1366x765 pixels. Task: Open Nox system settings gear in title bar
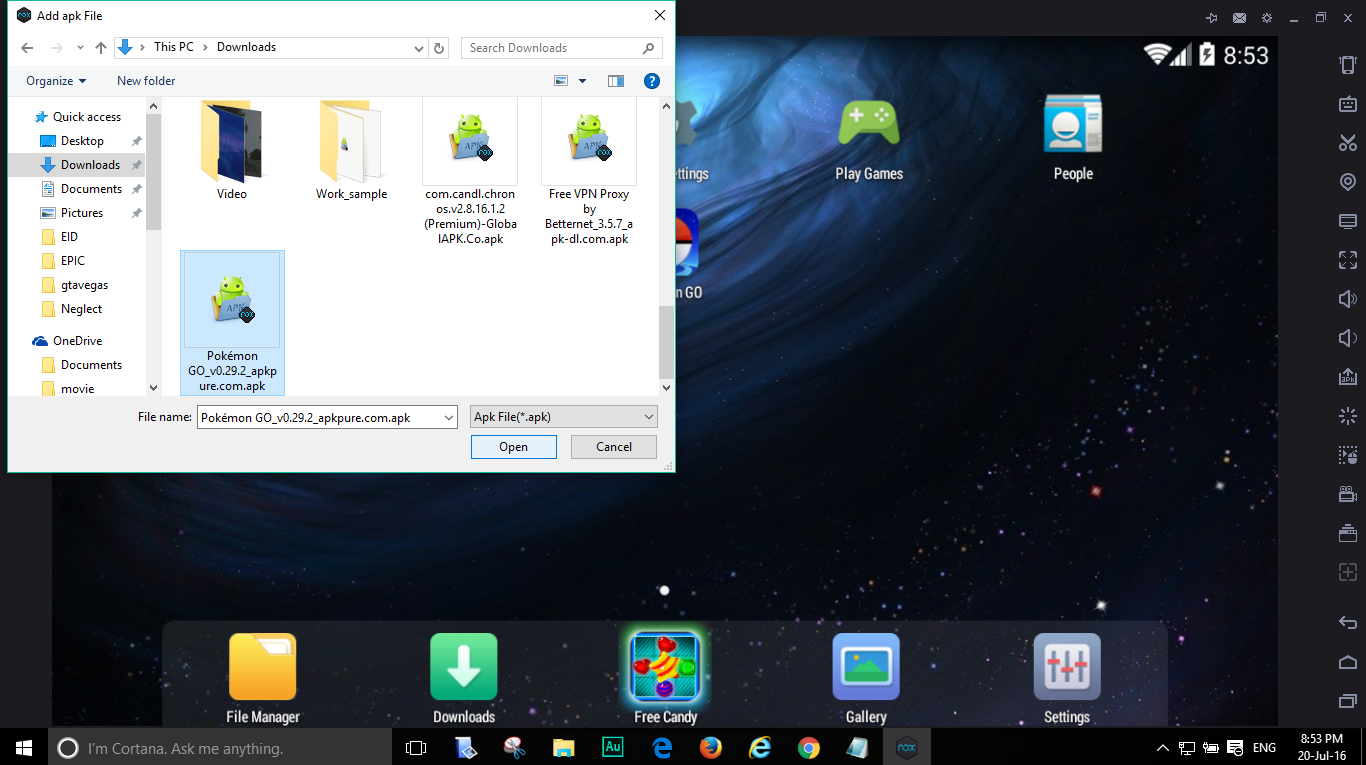pos(1267,18)
